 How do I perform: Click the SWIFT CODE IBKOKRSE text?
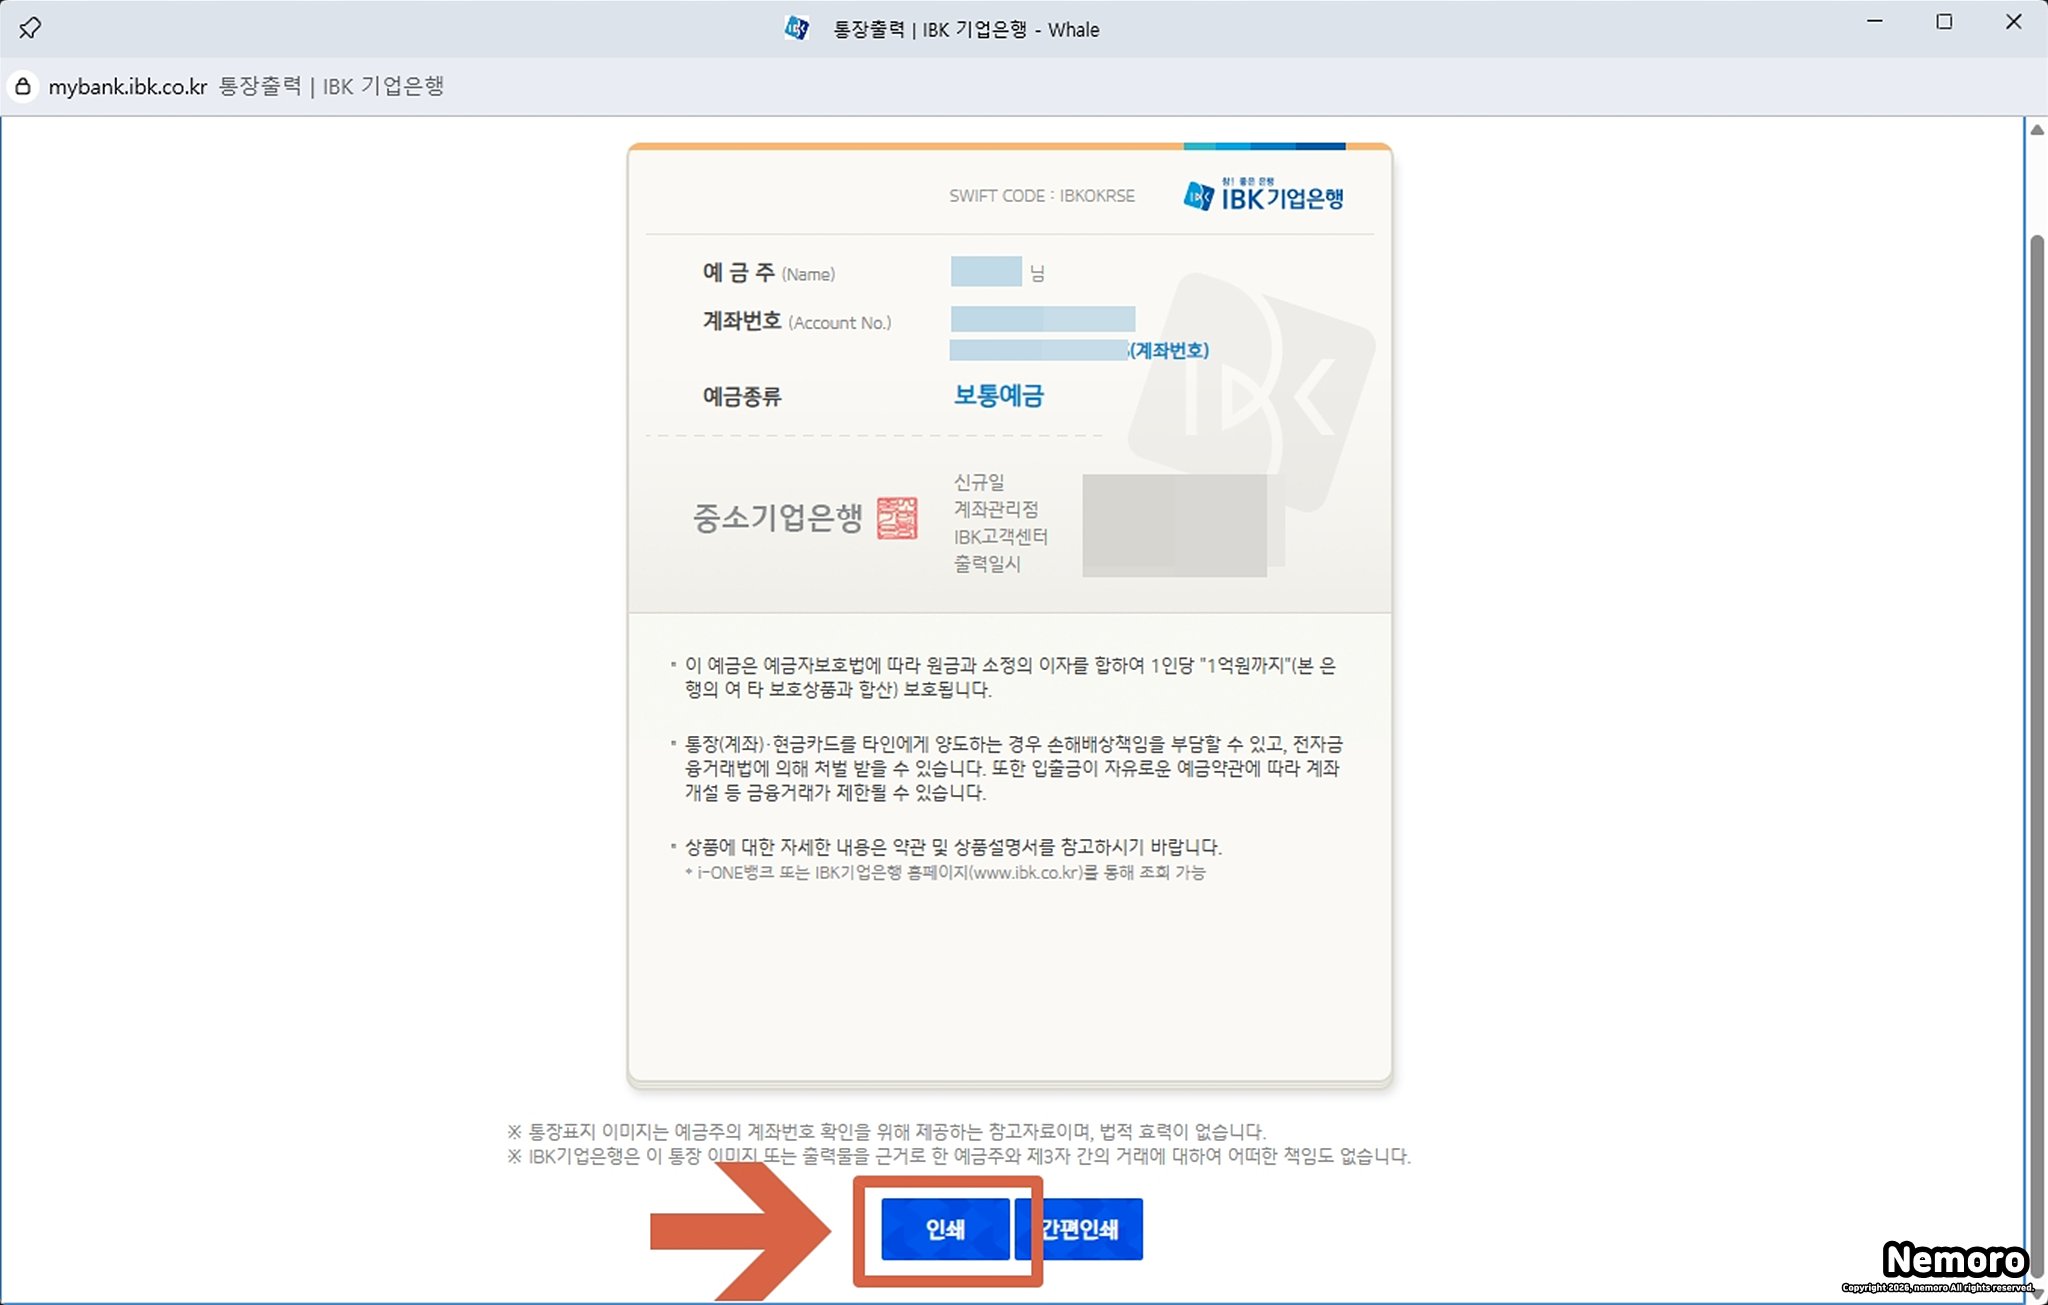1041,196
